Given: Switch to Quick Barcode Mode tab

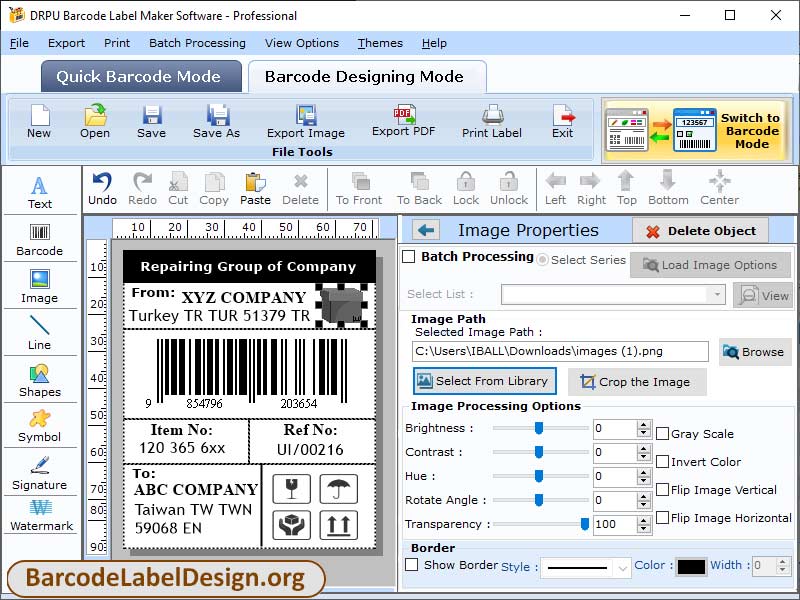Looking at the screenshot, I should (x=138, y=77).
